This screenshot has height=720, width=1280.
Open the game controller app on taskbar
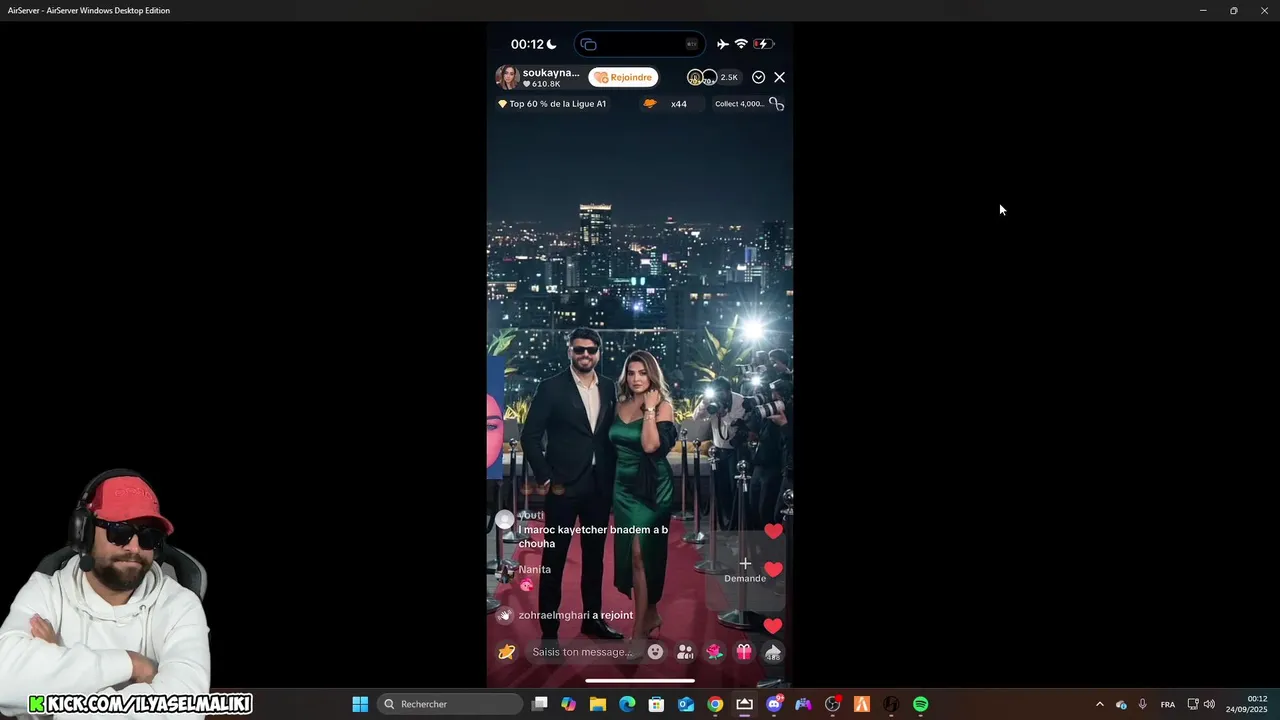[803, 704]
